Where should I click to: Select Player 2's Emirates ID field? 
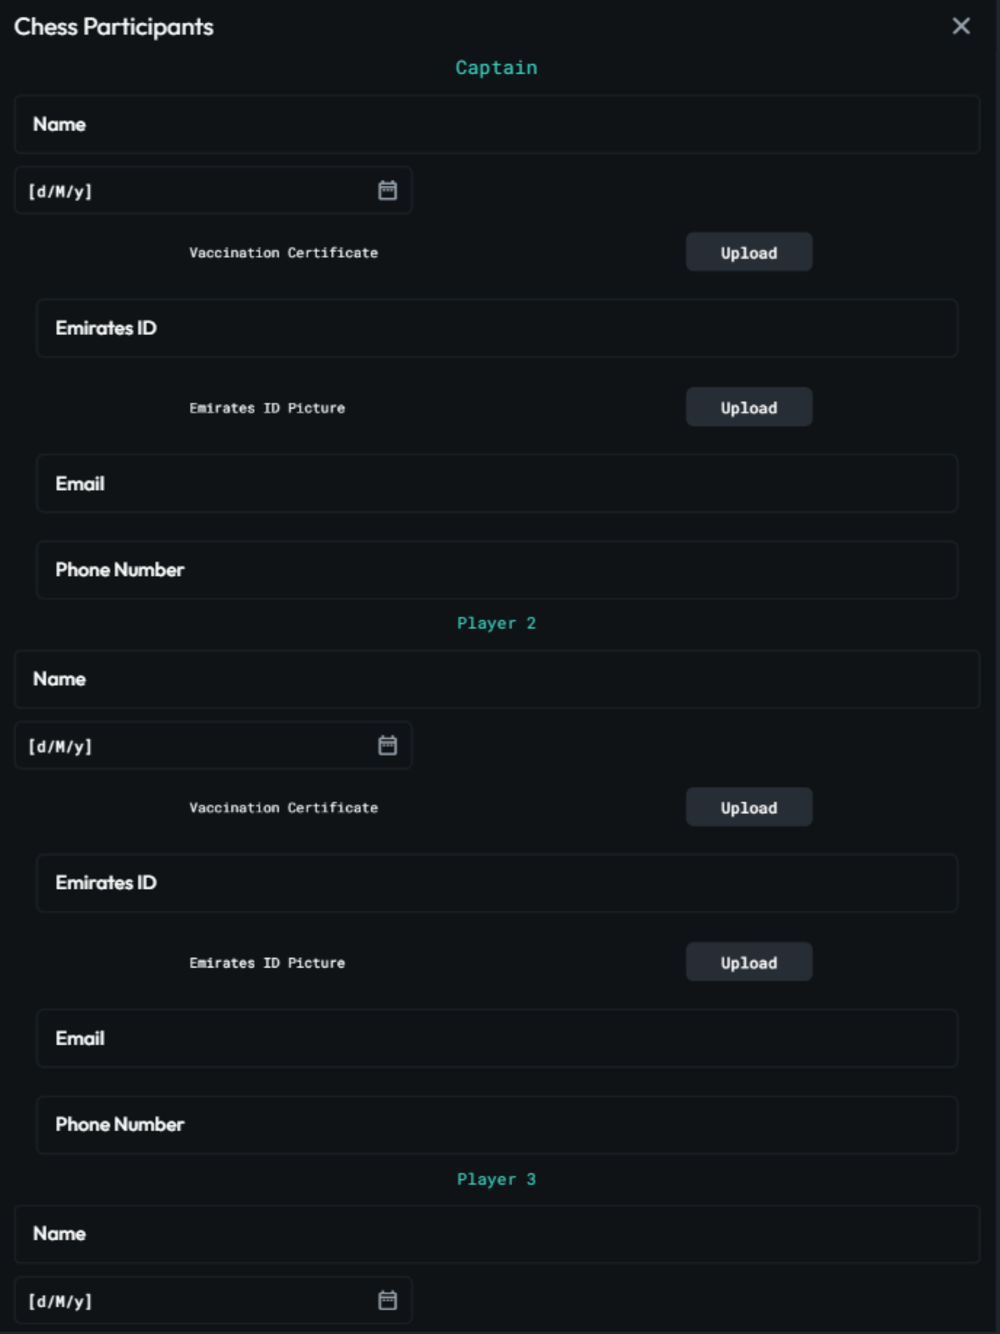(497, 883)
